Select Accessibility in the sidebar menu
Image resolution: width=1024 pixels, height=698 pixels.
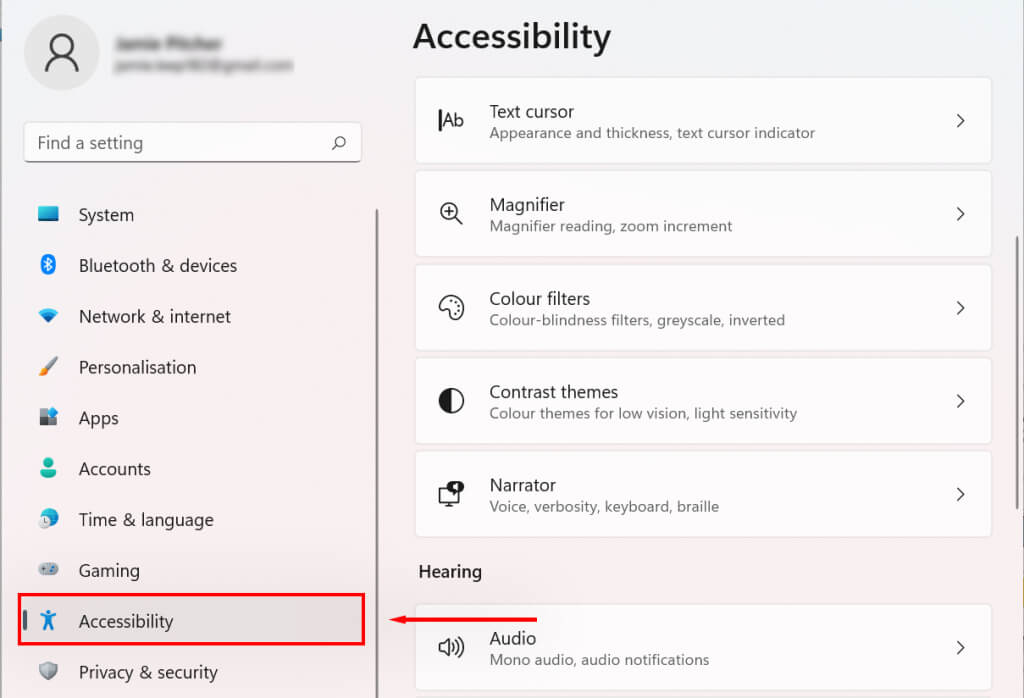126,621
